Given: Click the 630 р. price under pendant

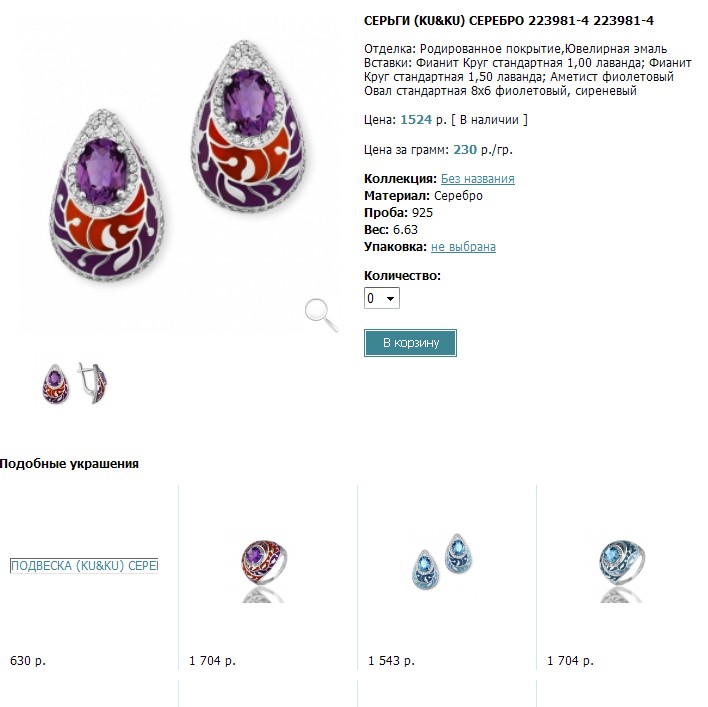Looking at the screenshot, I should pos(28,660).
